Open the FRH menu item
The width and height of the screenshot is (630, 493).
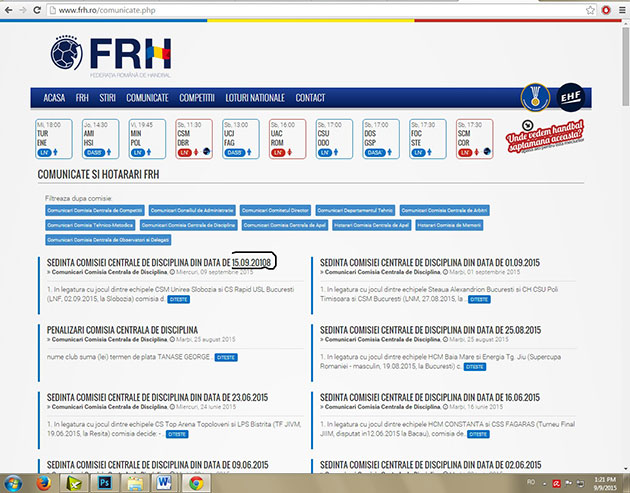pos(82,98)
